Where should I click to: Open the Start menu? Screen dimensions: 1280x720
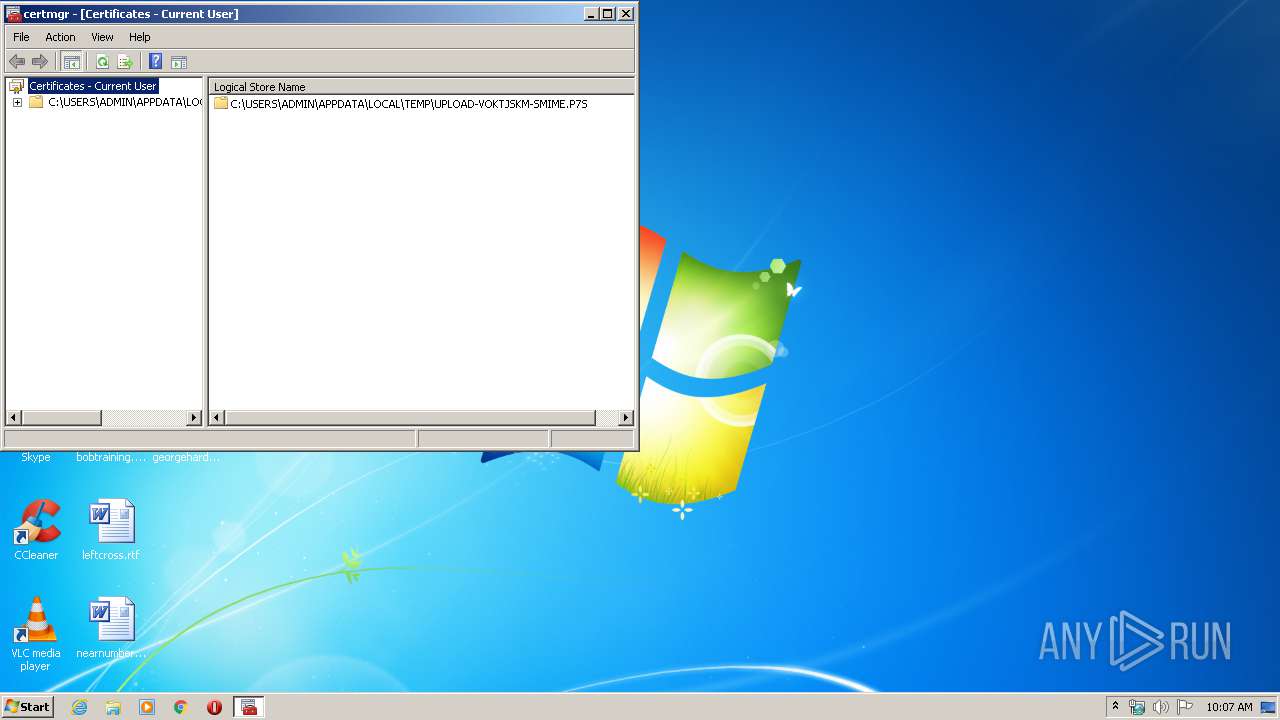pyautogui.click(x=27, y=706)
